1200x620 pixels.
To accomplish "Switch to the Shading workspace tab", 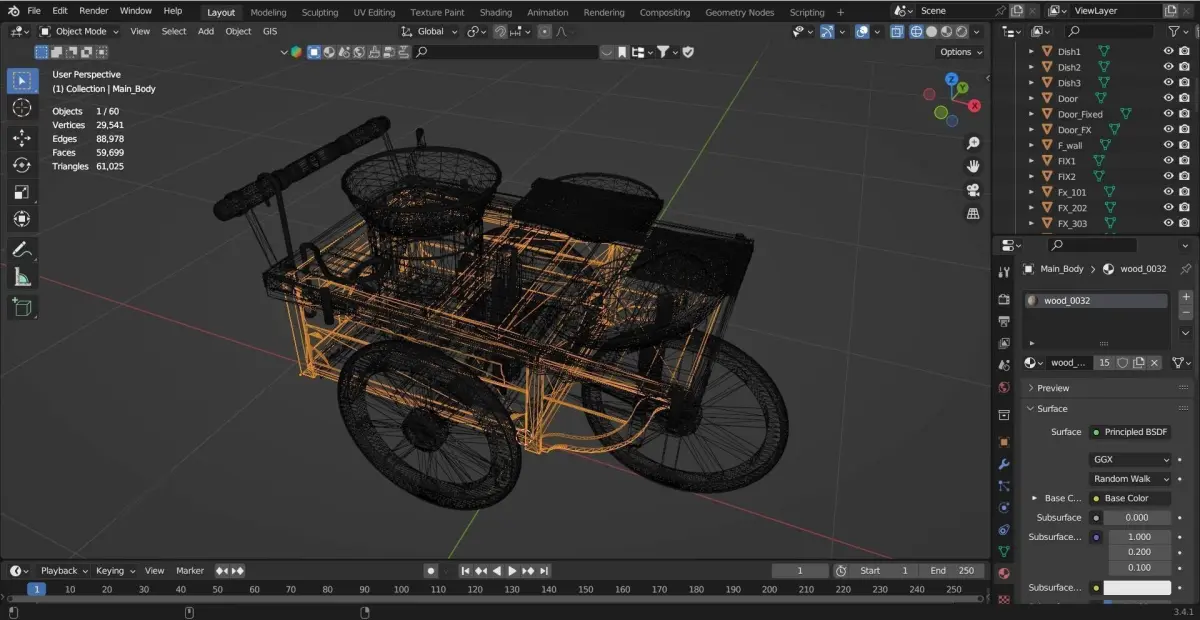I will click(496, 12).
